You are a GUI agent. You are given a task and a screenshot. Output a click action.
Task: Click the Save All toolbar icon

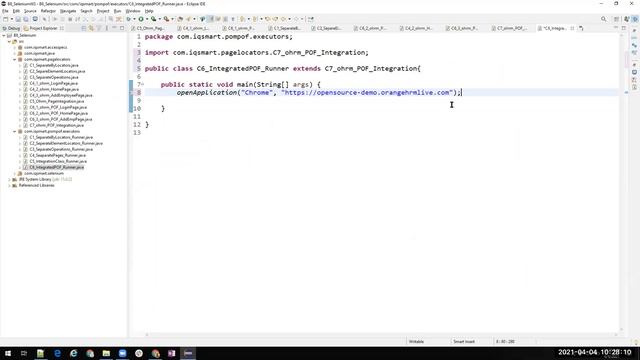tap(26, 19)
